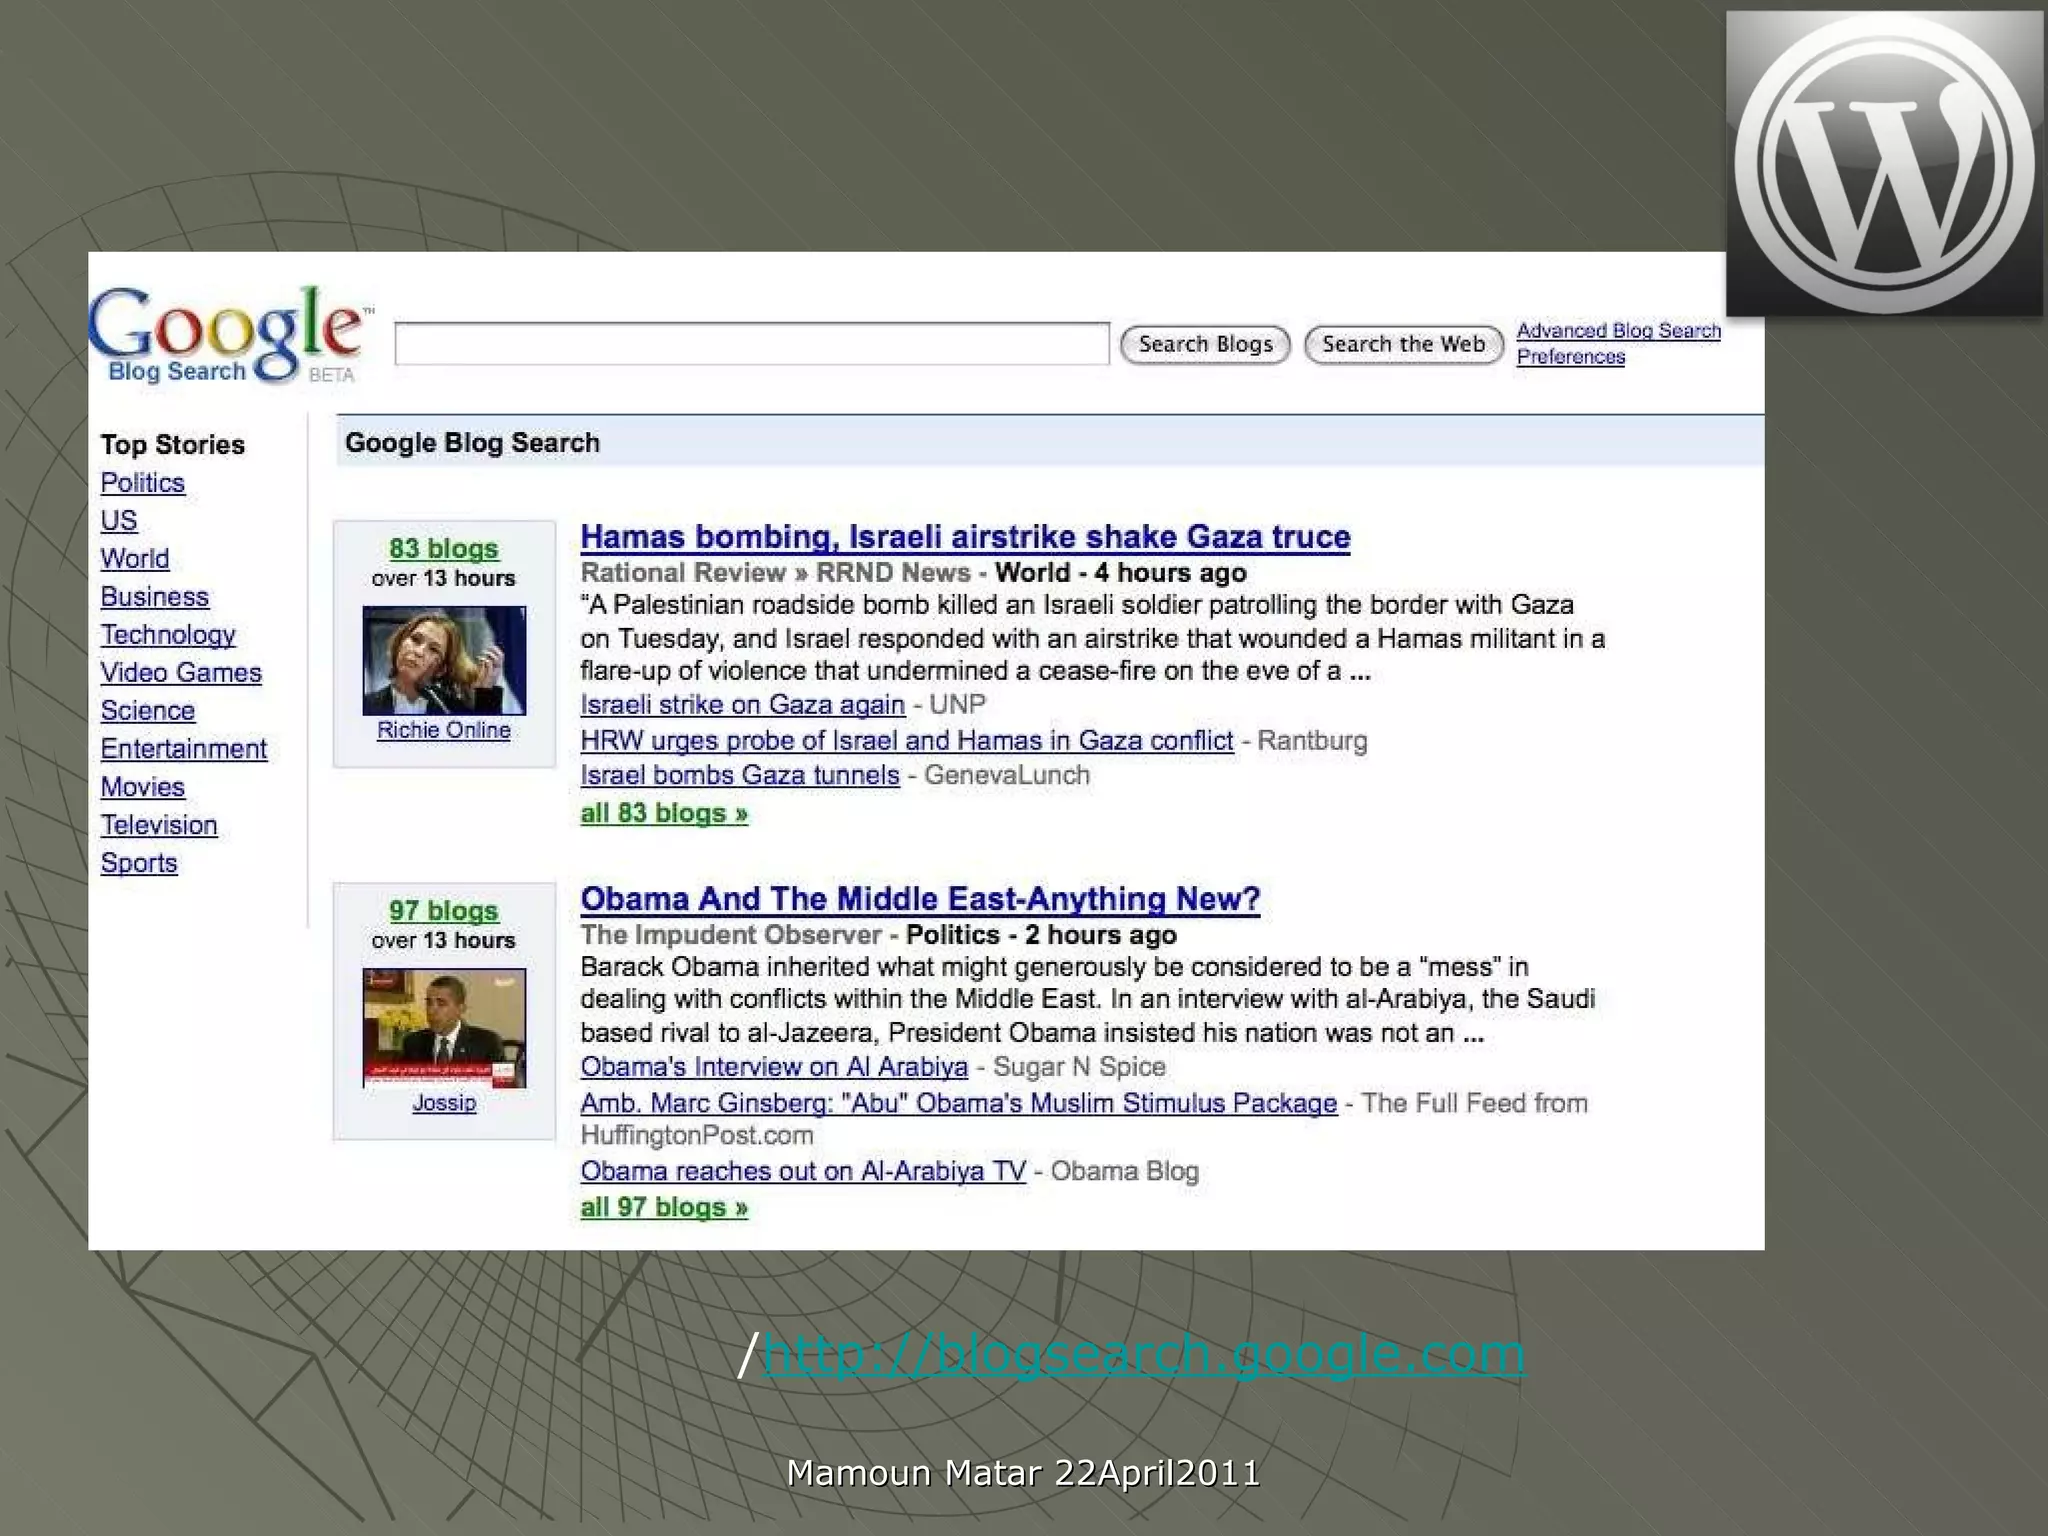2048x1536 pixels.
Task: Click the 97 blogs count link
Action: [x=444, y=911]
